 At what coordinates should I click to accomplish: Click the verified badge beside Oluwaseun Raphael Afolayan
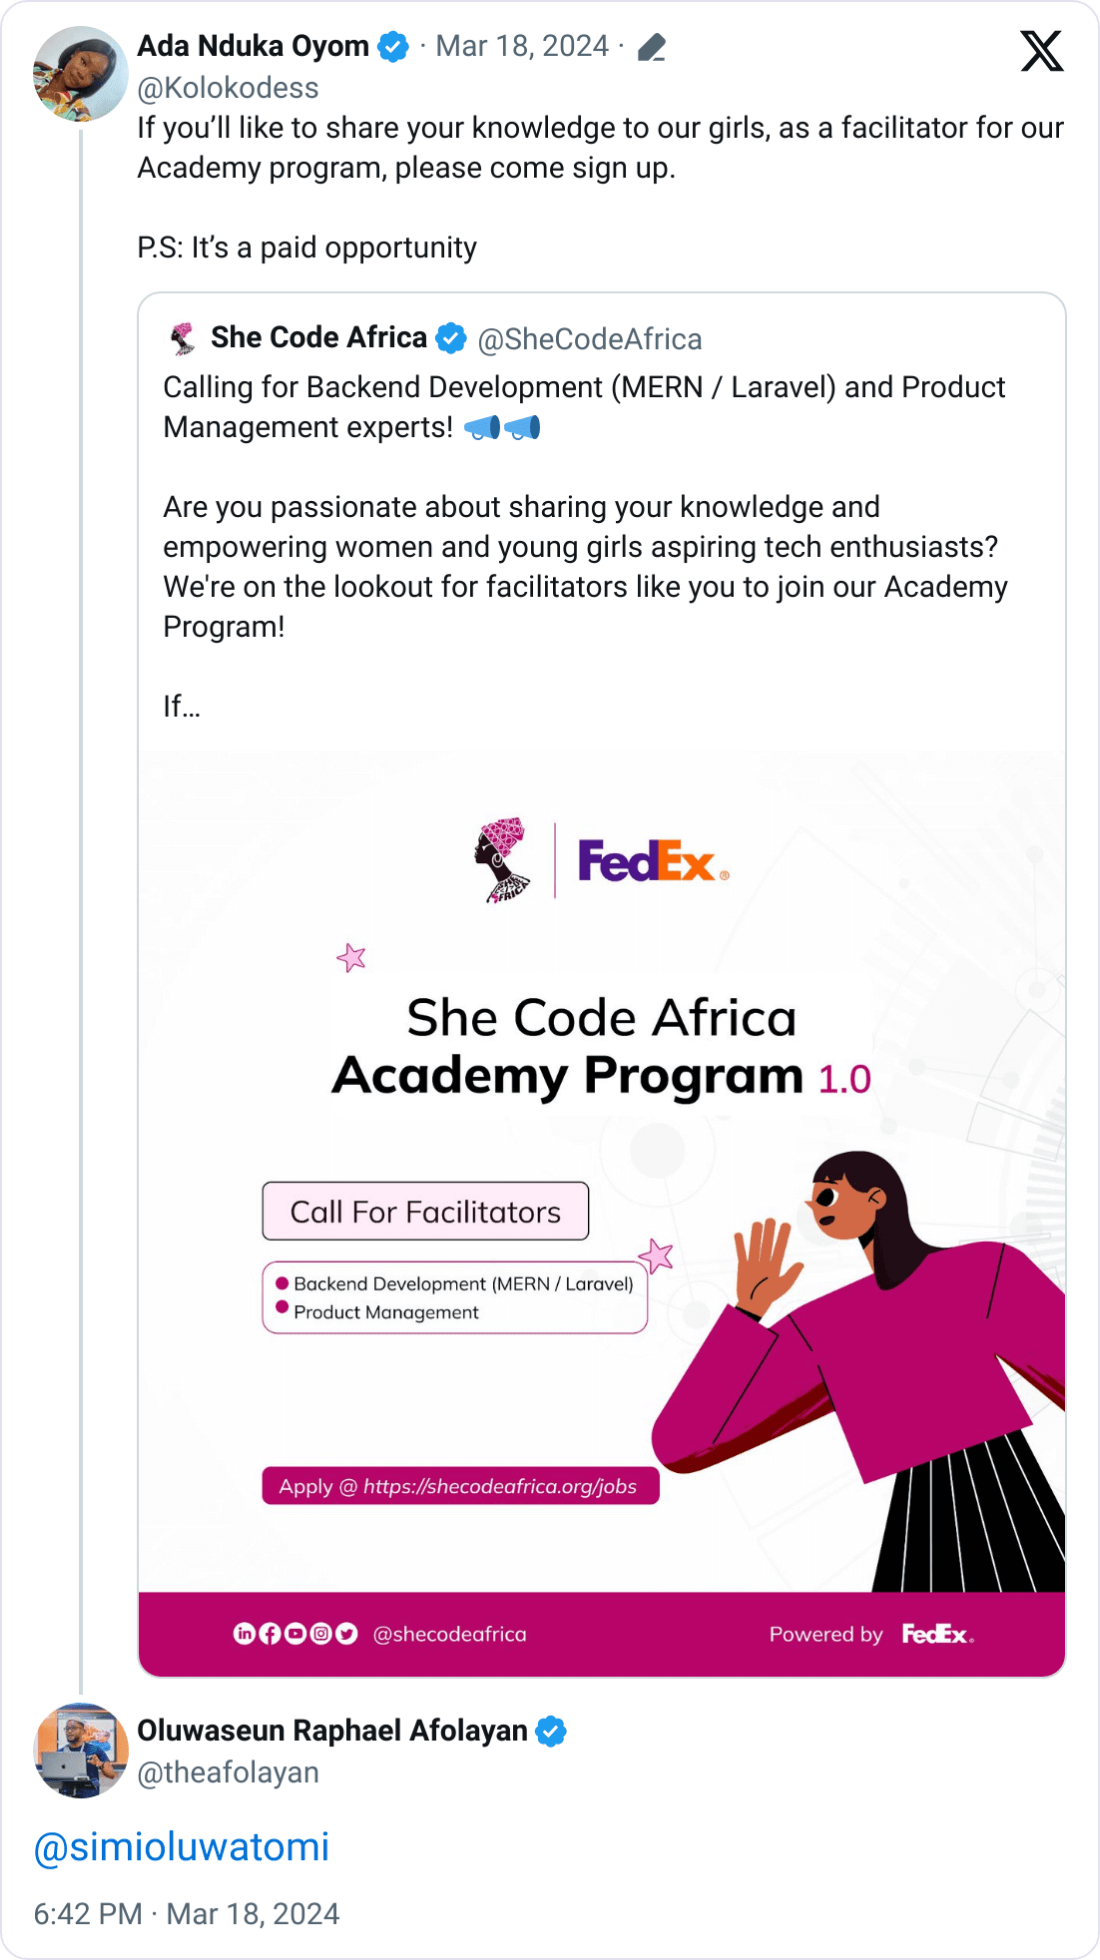coord(551,1731)
